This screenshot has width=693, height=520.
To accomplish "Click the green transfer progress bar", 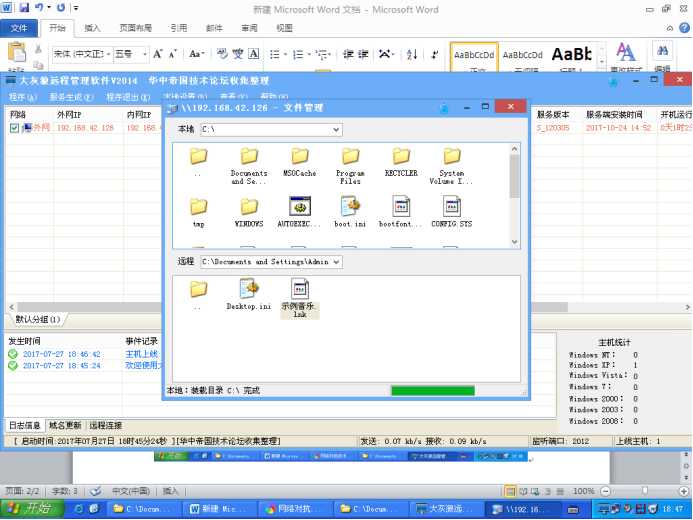I will (x=433, y=391).
